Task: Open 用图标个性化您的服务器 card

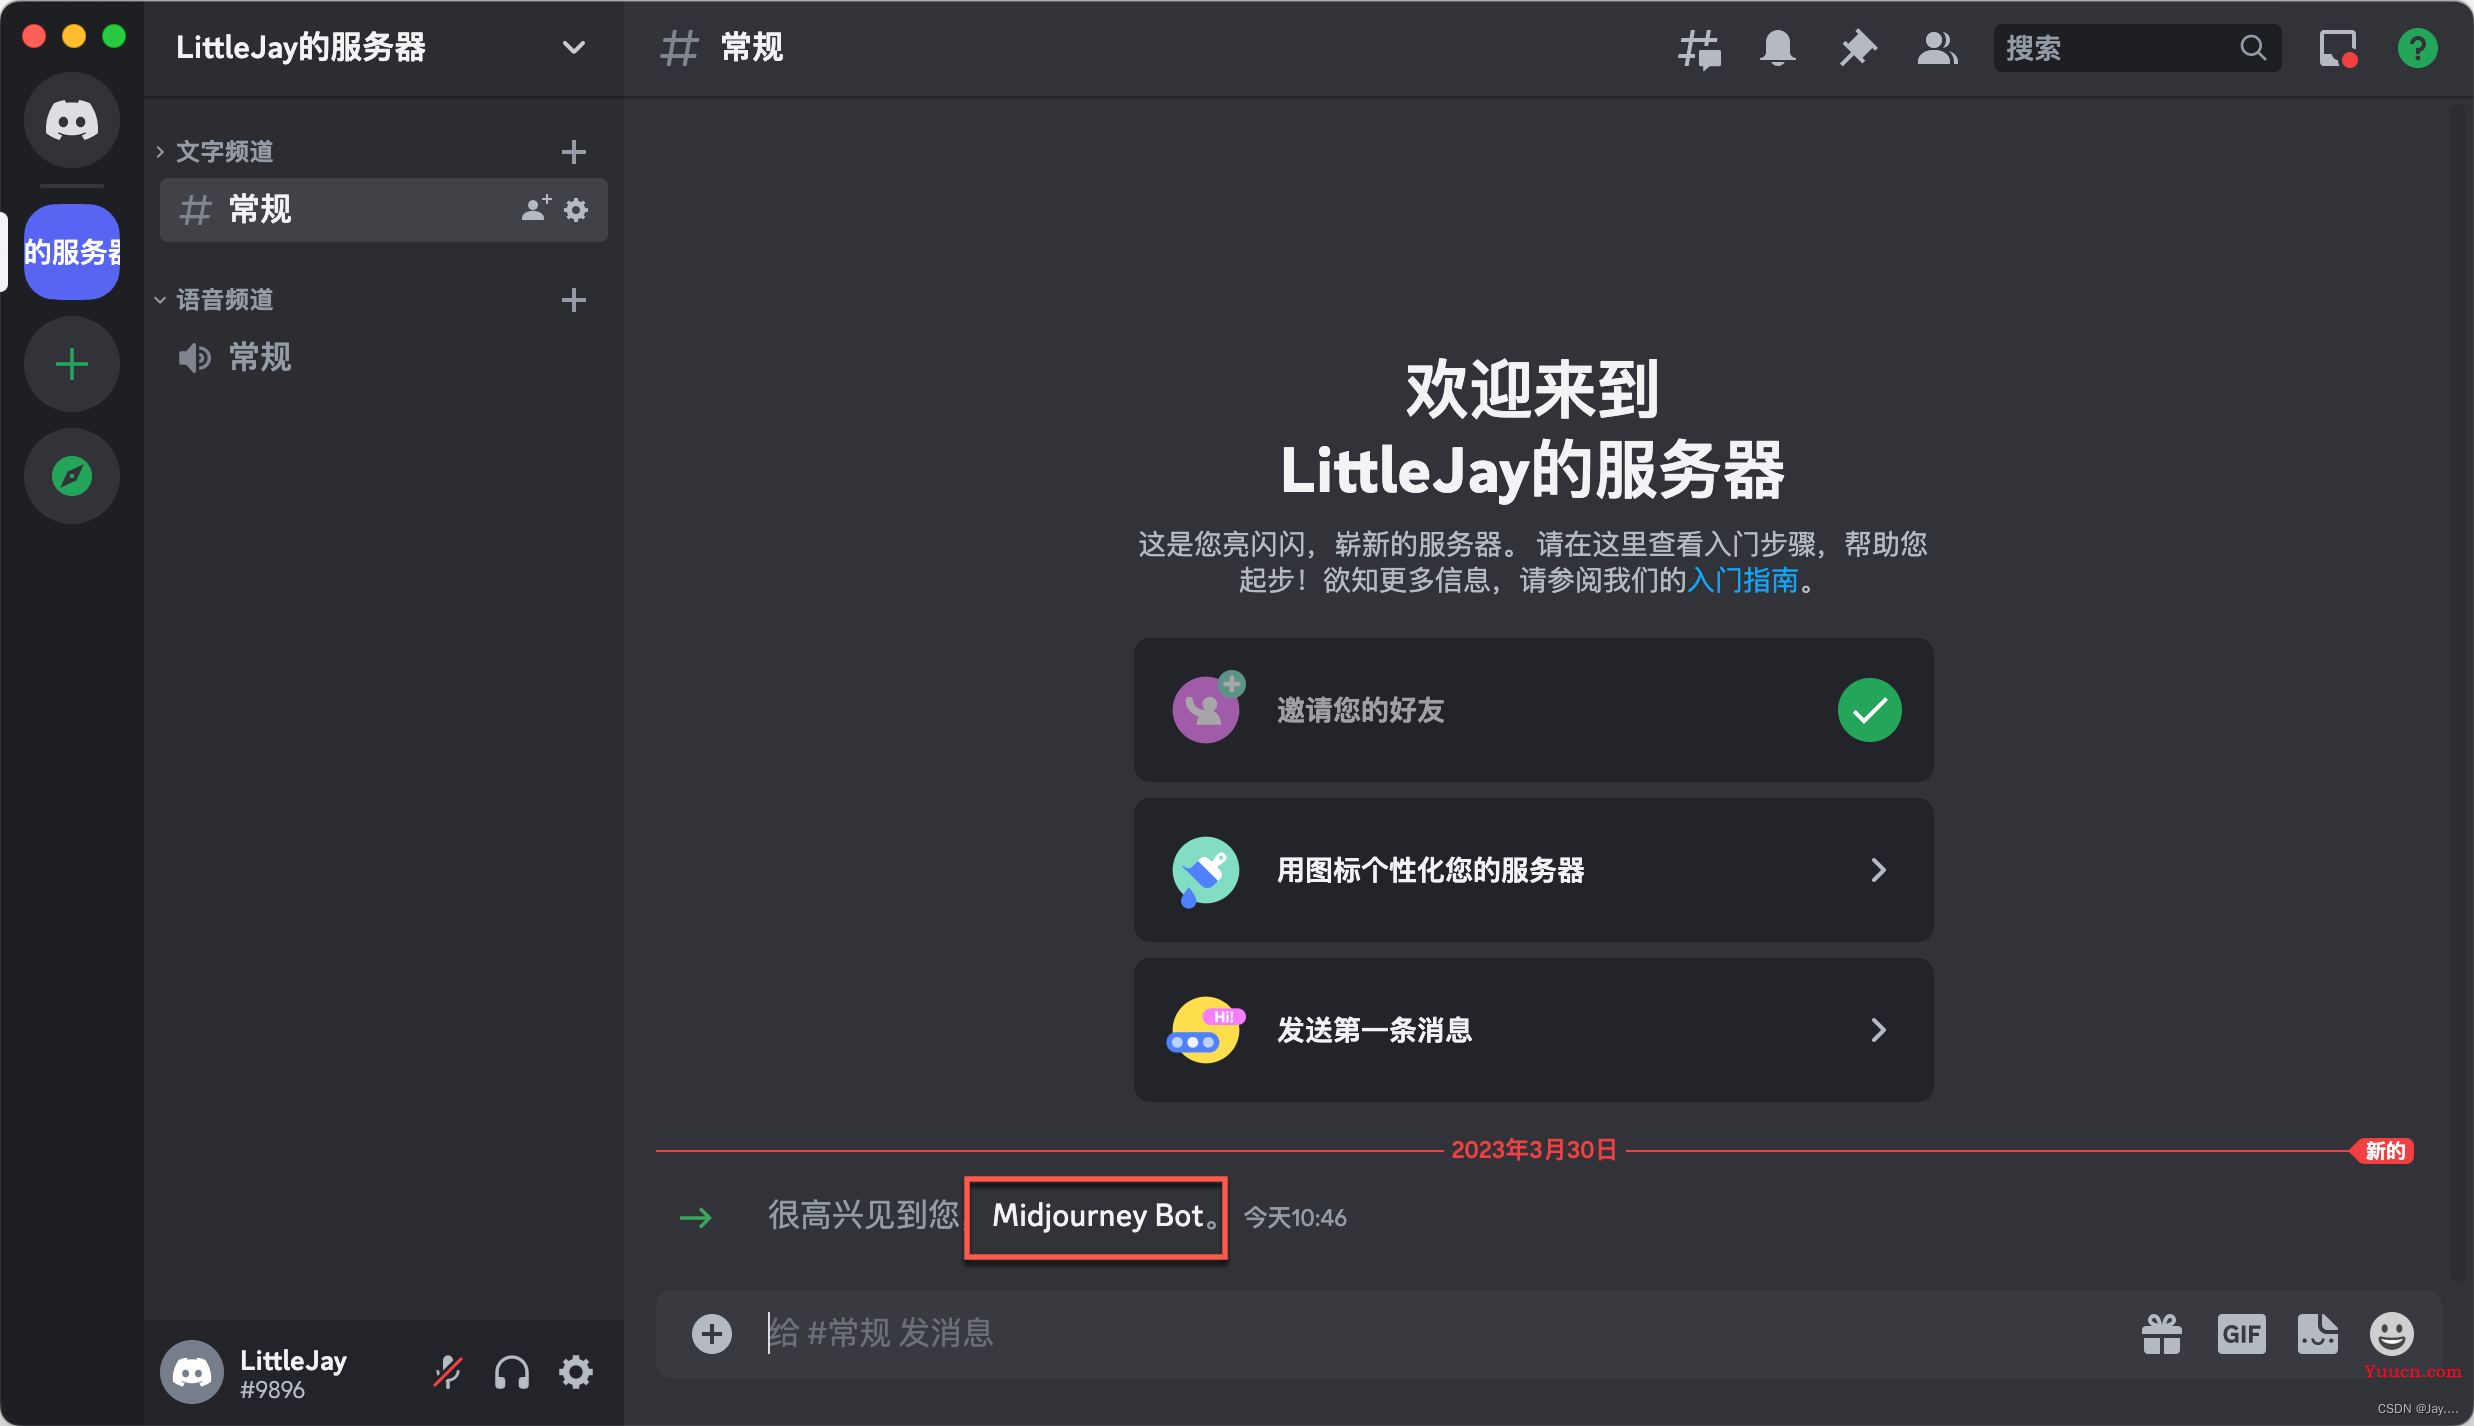Action: click(x=1533, y=870)
